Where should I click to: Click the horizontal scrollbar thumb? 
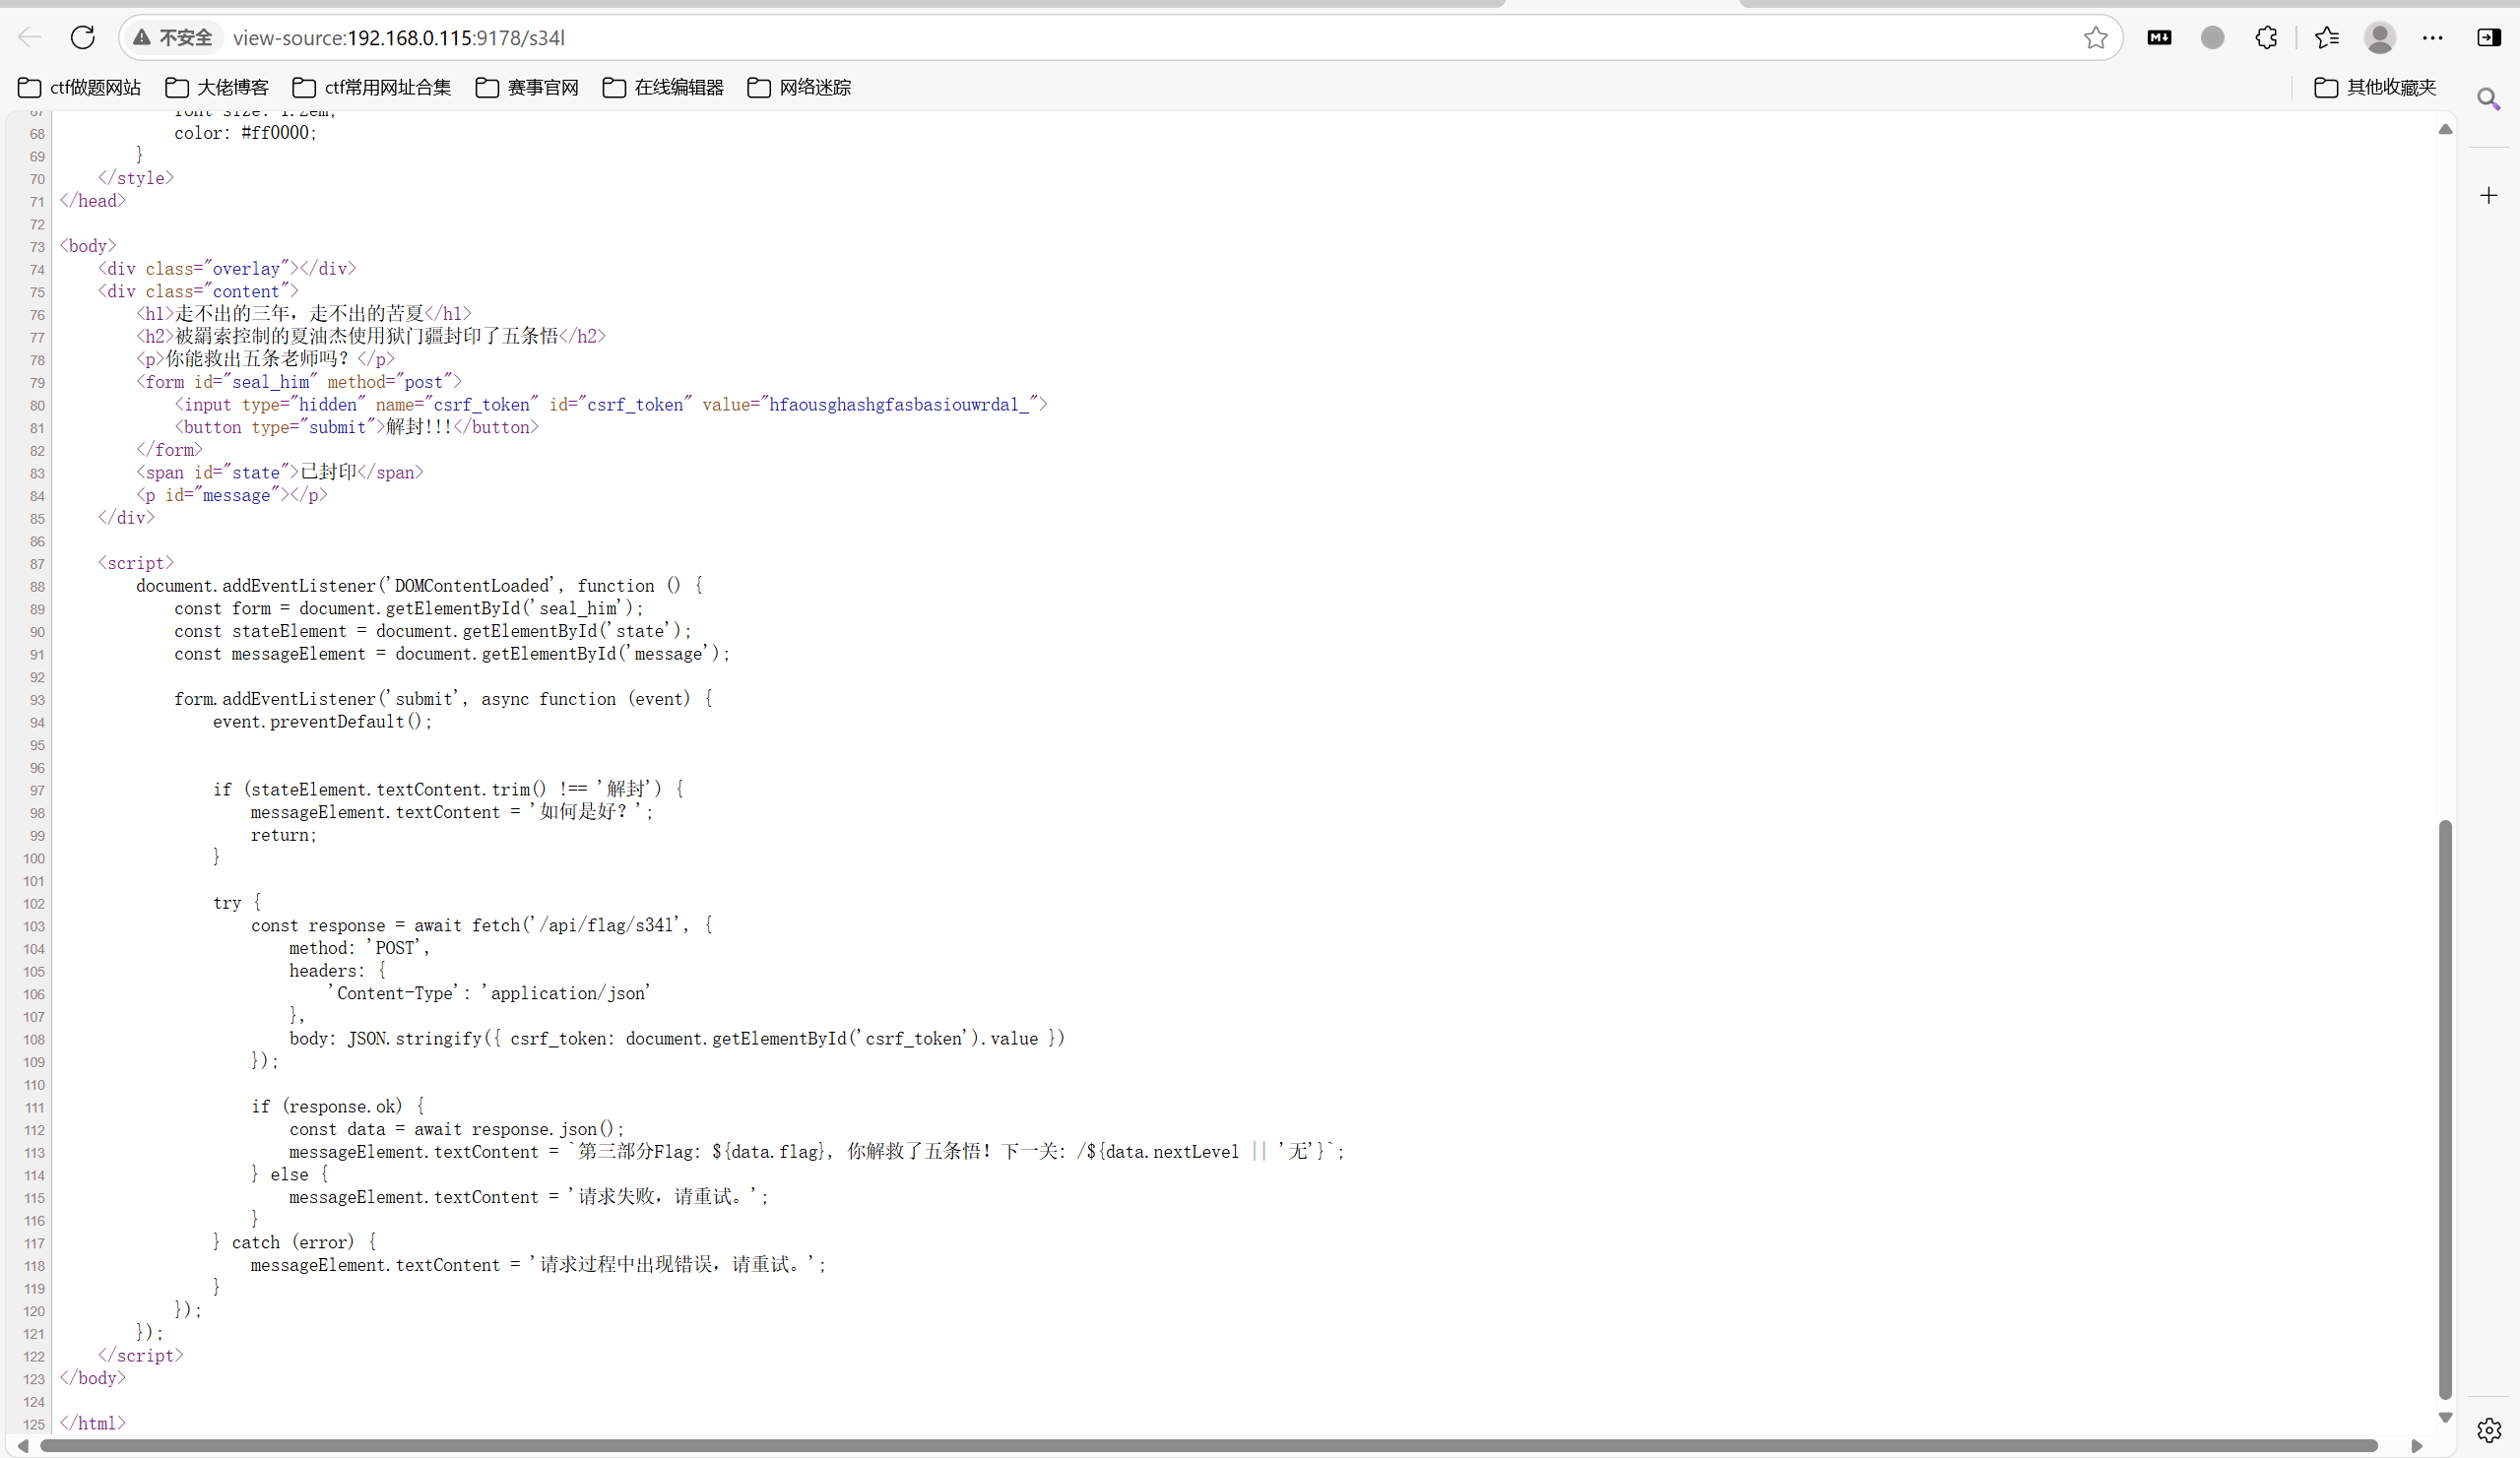[1208, 1446]
